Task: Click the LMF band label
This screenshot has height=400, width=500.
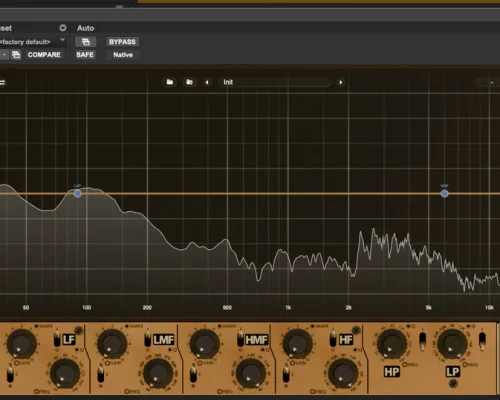Action: click(164, 340)
